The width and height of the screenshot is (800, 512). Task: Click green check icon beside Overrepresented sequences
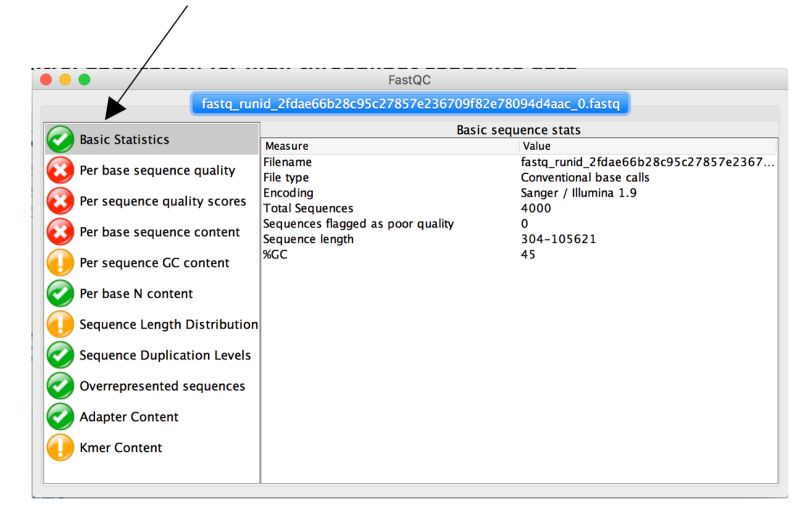(x=60, y=386)
